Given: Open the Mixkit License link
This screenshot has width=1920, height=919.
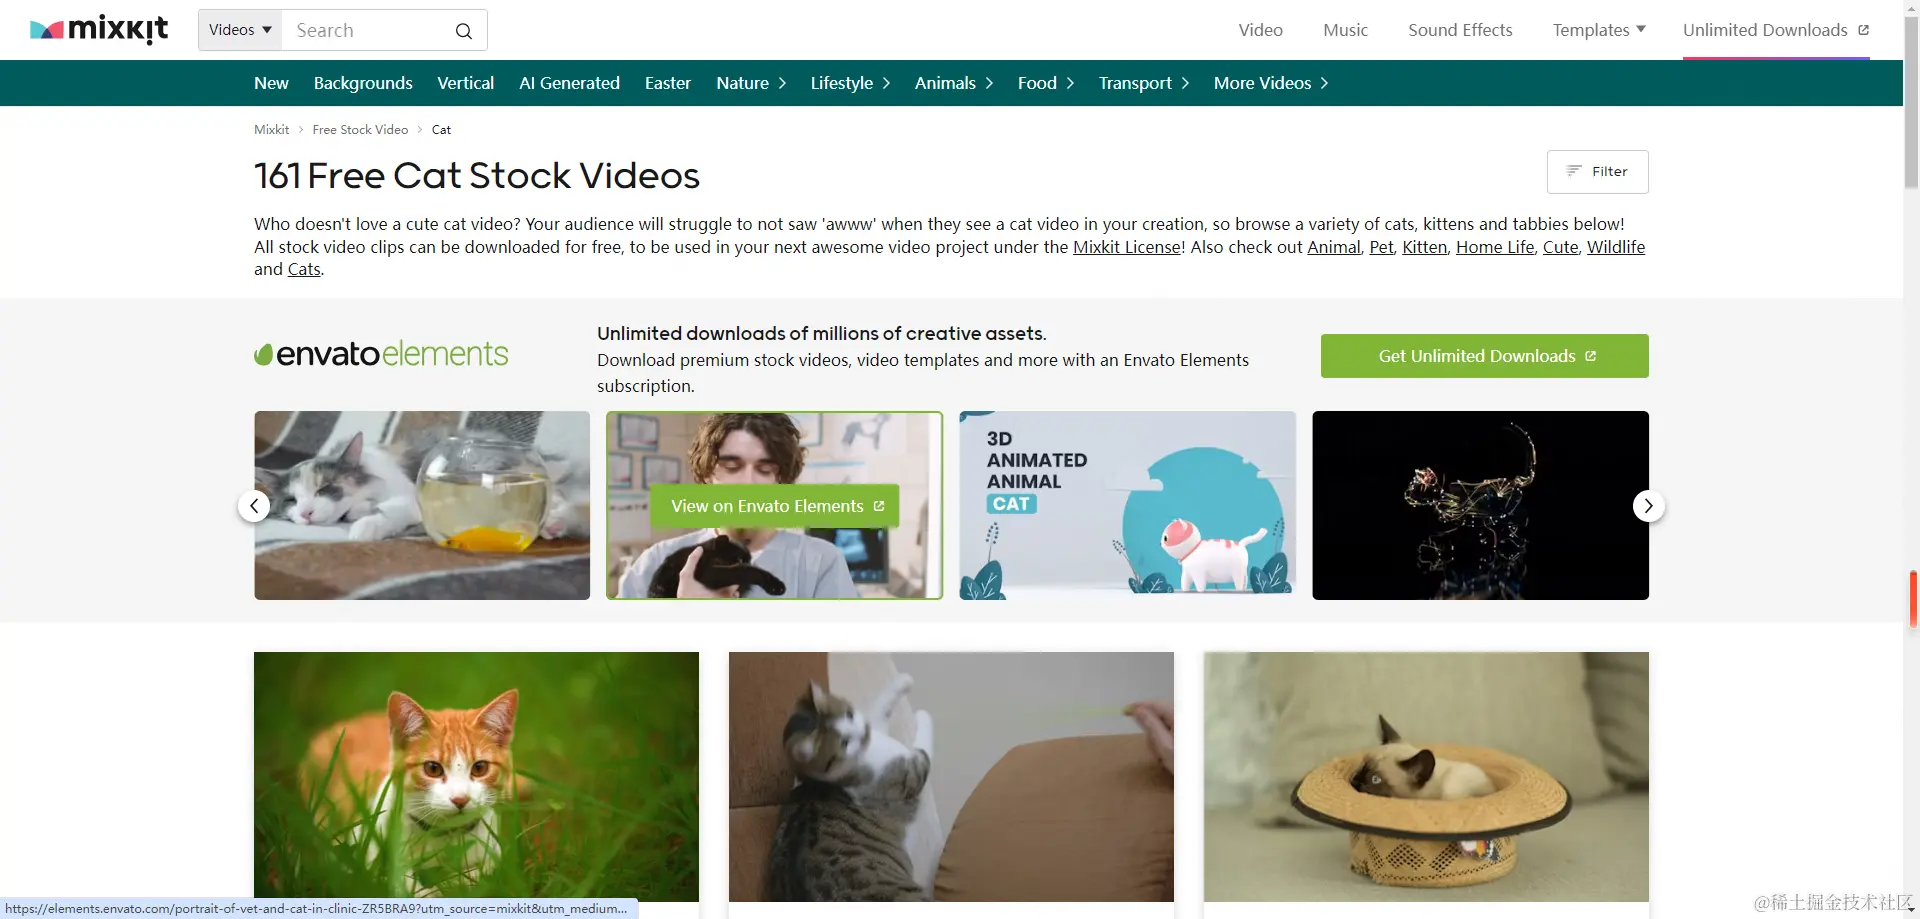Looking at the screenshot, I should [x=1127, y=247].
